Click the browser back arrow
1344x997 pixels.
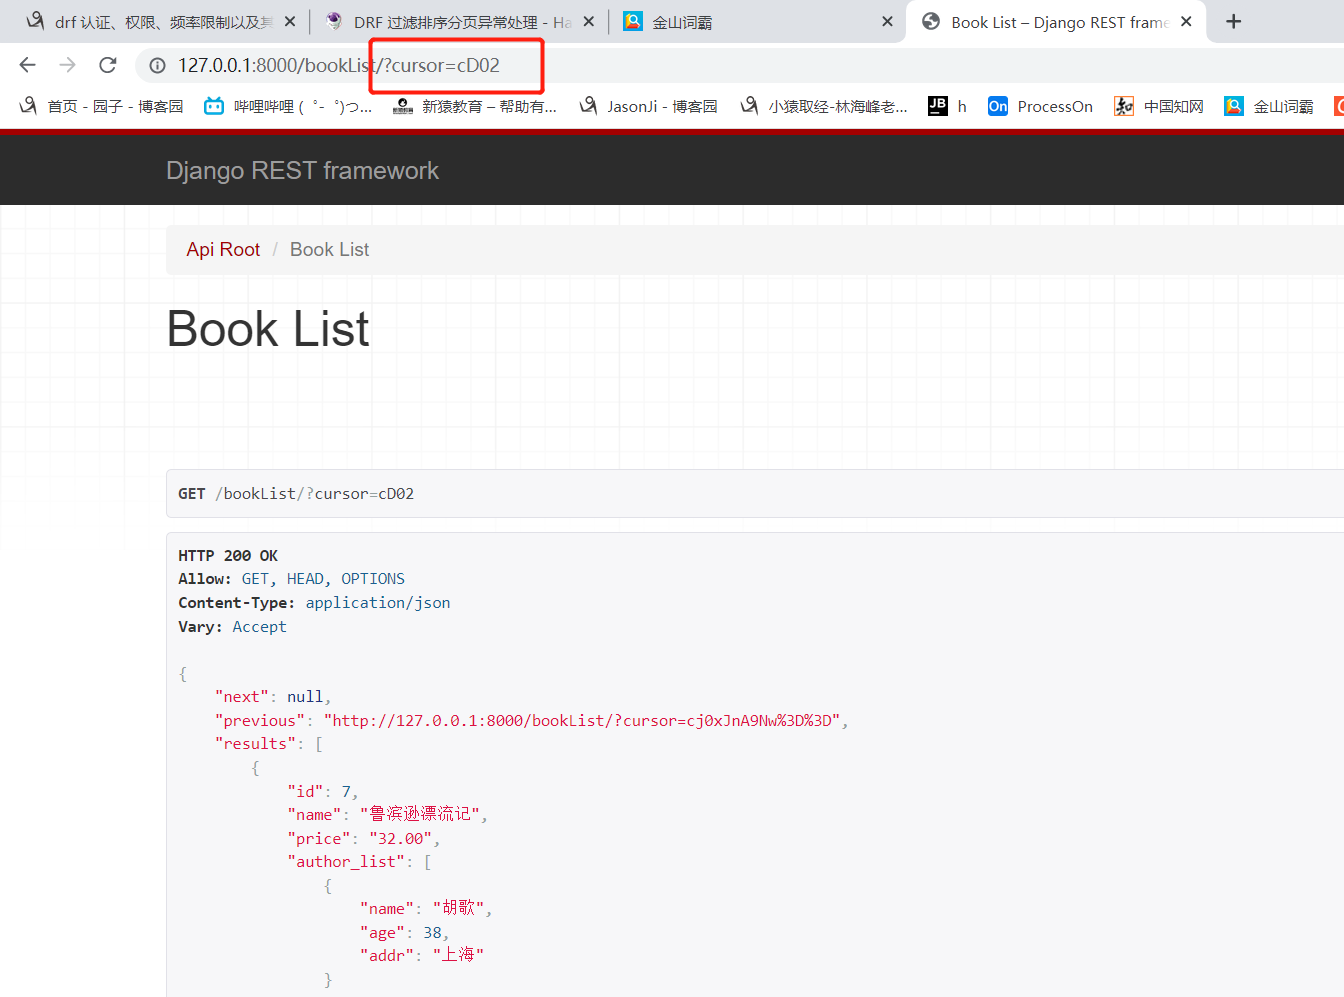[27, 65]
